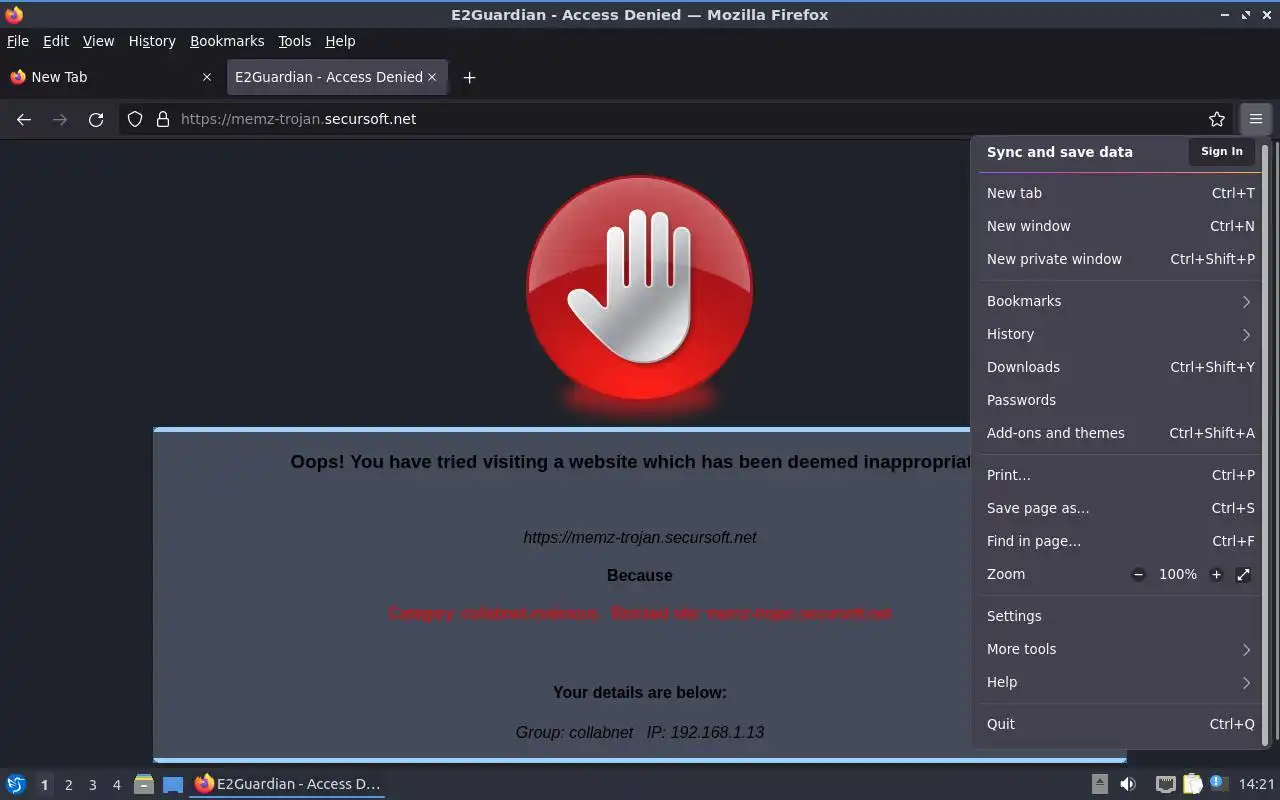This screenshot has width=1280, height=800.
Task: Open the History menu in the menu bar
Action: 152,41
